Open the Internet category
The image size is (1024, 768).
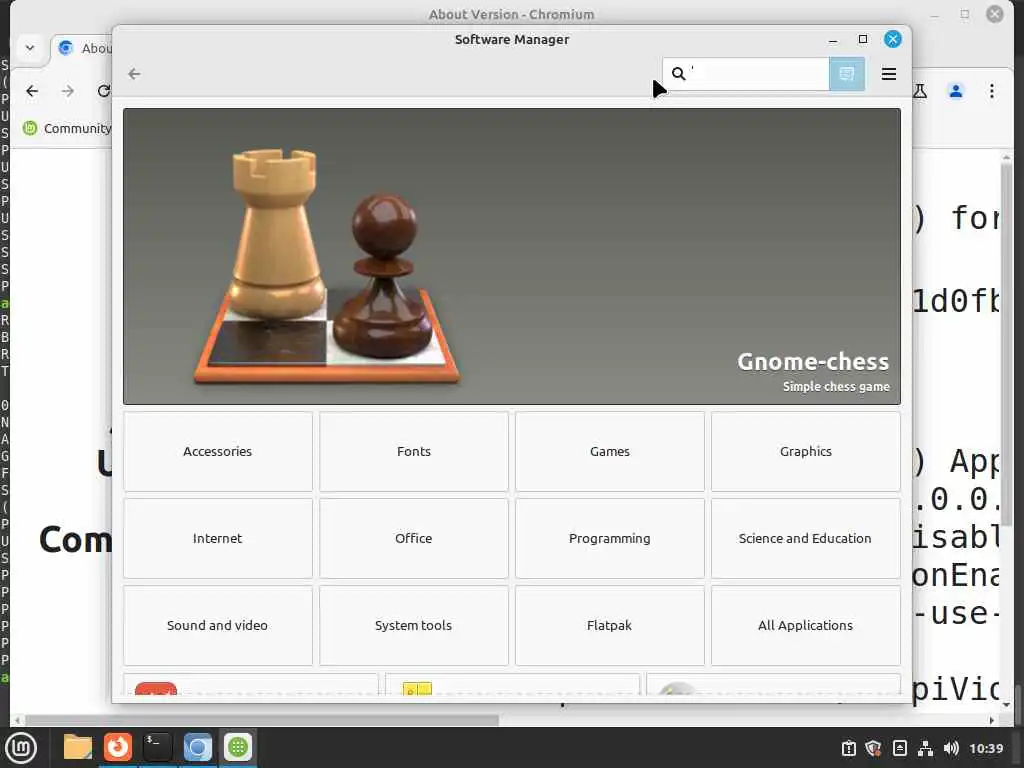tap(217, 538)
